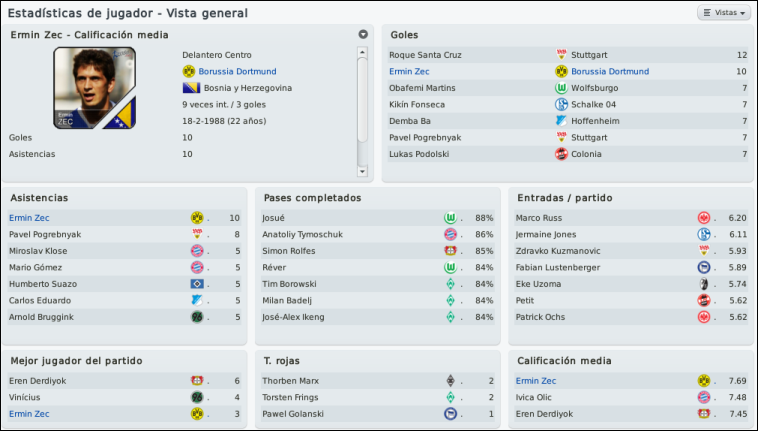Select the Marco Russ row in Entradas

click(631, 218)
